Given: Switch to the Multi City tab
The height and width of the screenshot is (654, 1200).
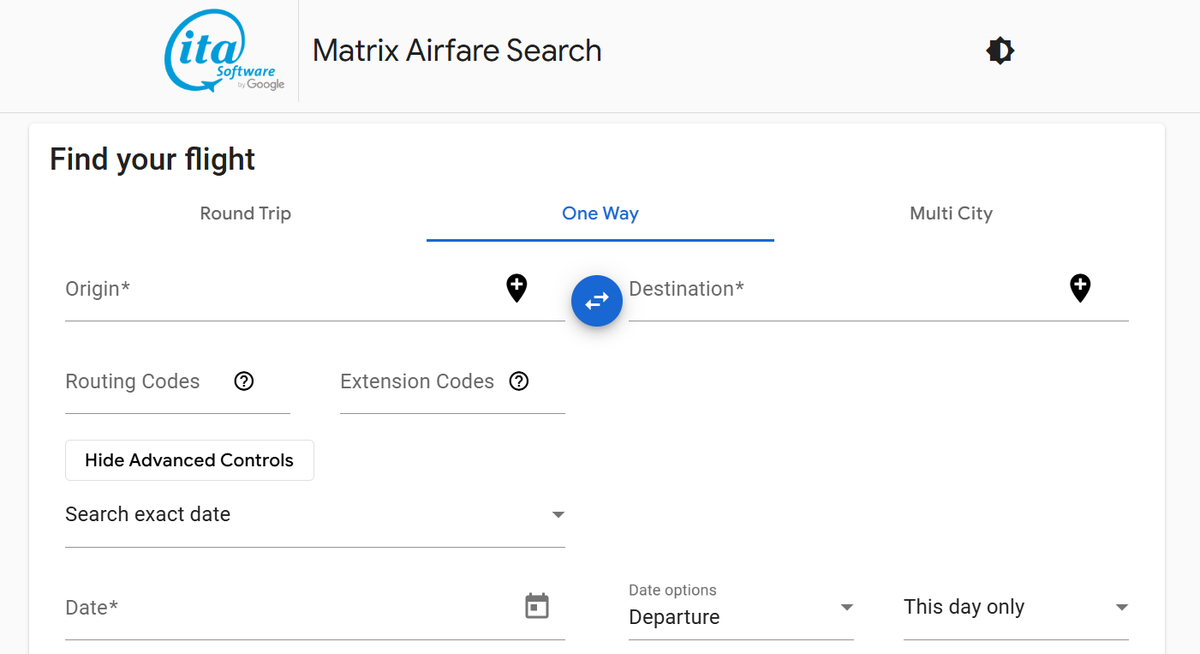Looking at the screenshot, I should click(x=951, y=213).
